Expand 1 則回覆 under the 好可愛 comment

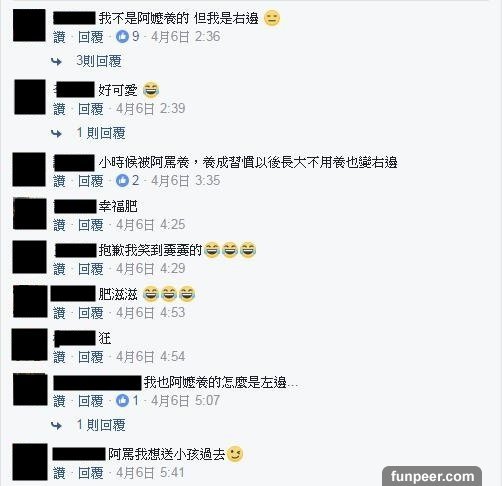pos(101,133)
